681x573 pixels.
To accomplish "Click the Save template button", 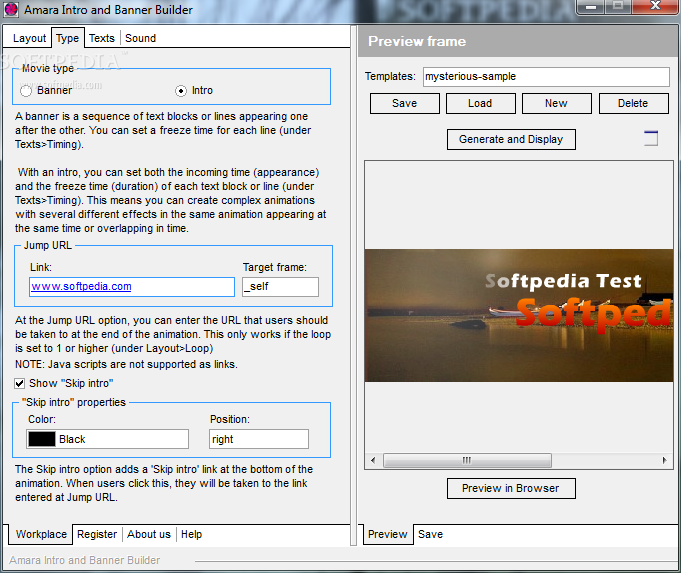I will pos(405,103).
